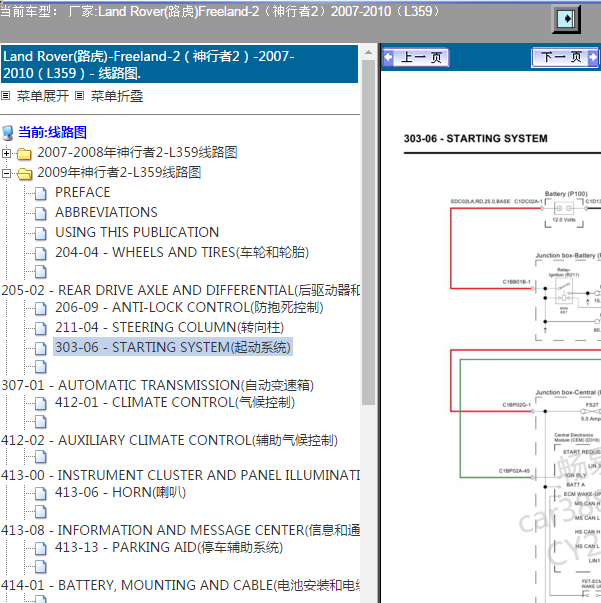Click the Land Rover 线路图 blue title header
The image size is (601, 603).
coord(179,64)
